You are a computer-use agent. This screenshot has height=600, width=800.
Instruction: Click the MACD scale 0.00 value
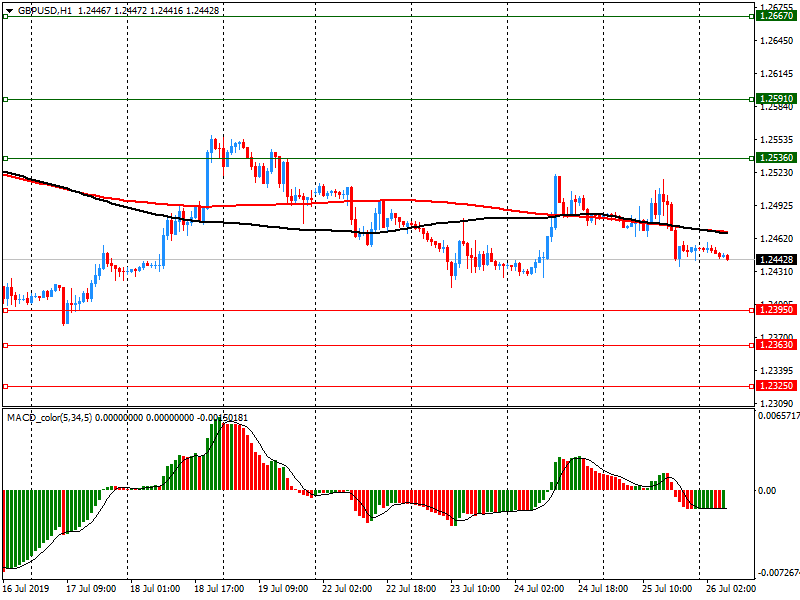(x=767, y=490)
